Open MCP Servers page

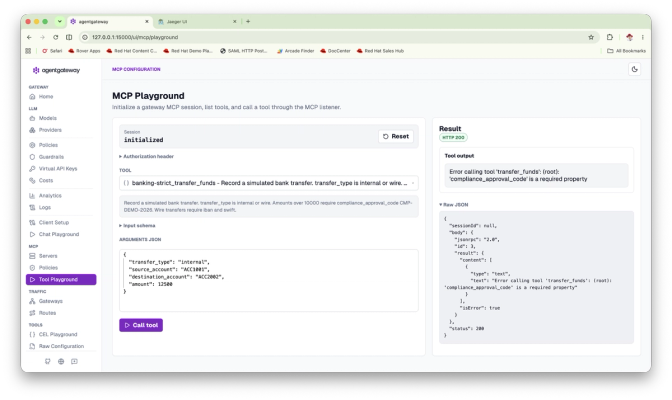pos(43,256)
